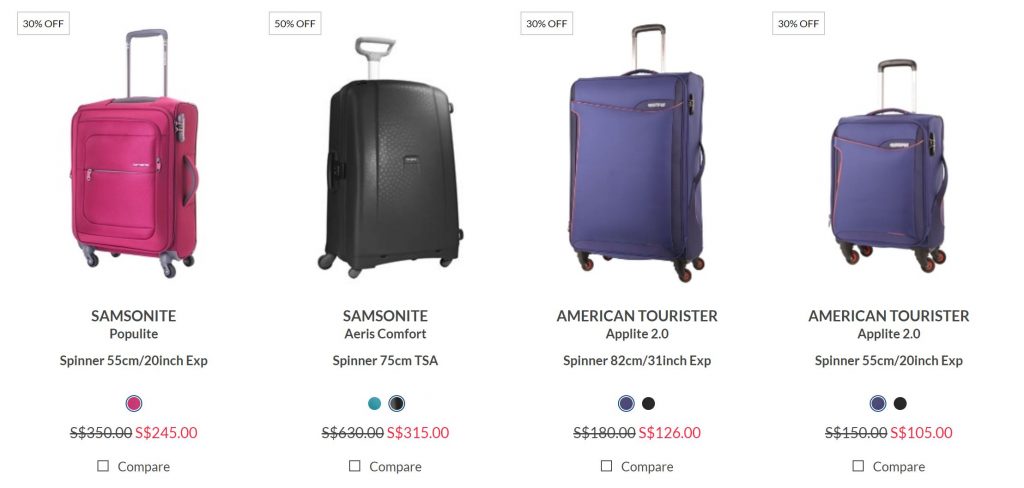View the small purple Applite 55cm image
Screen dimensions: 1024x488
(x=888, y=170)
